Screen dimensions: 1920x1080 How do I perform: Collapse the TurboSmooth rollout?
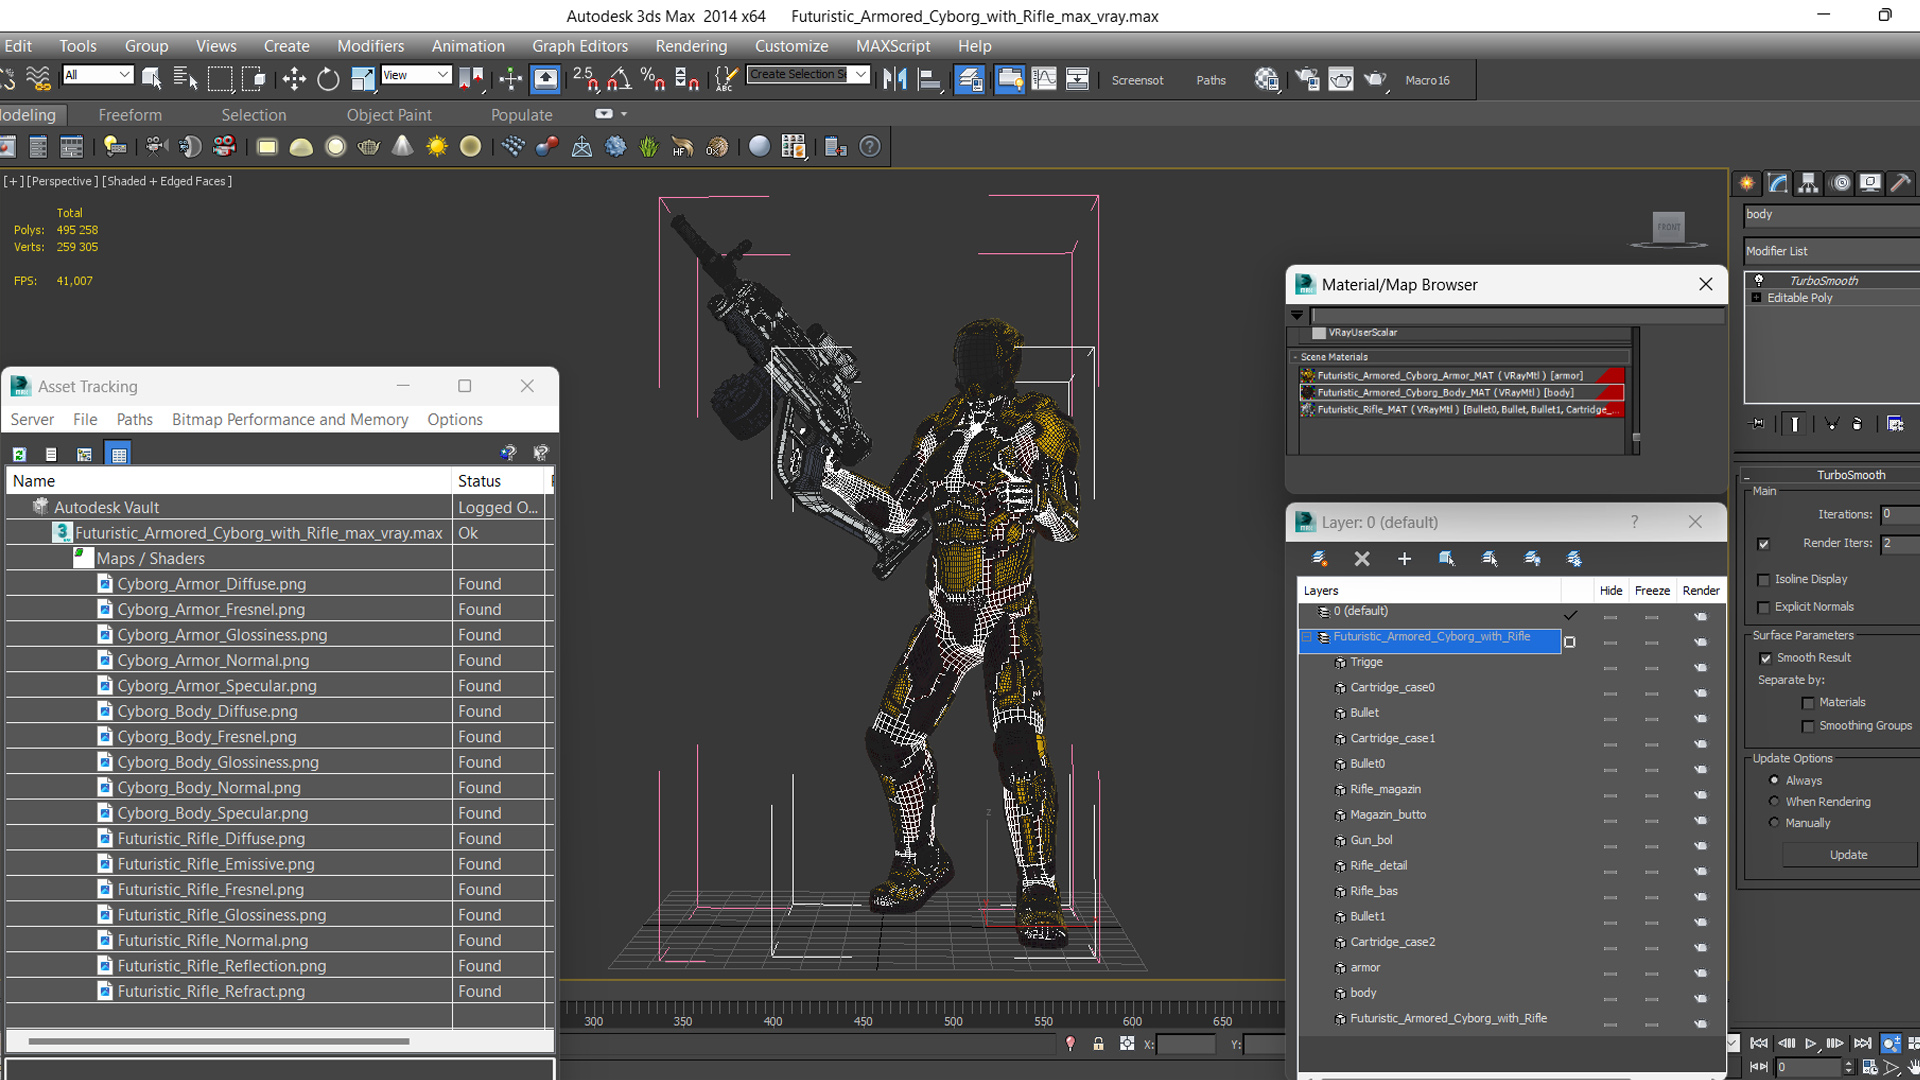(x=1747, y=475)
